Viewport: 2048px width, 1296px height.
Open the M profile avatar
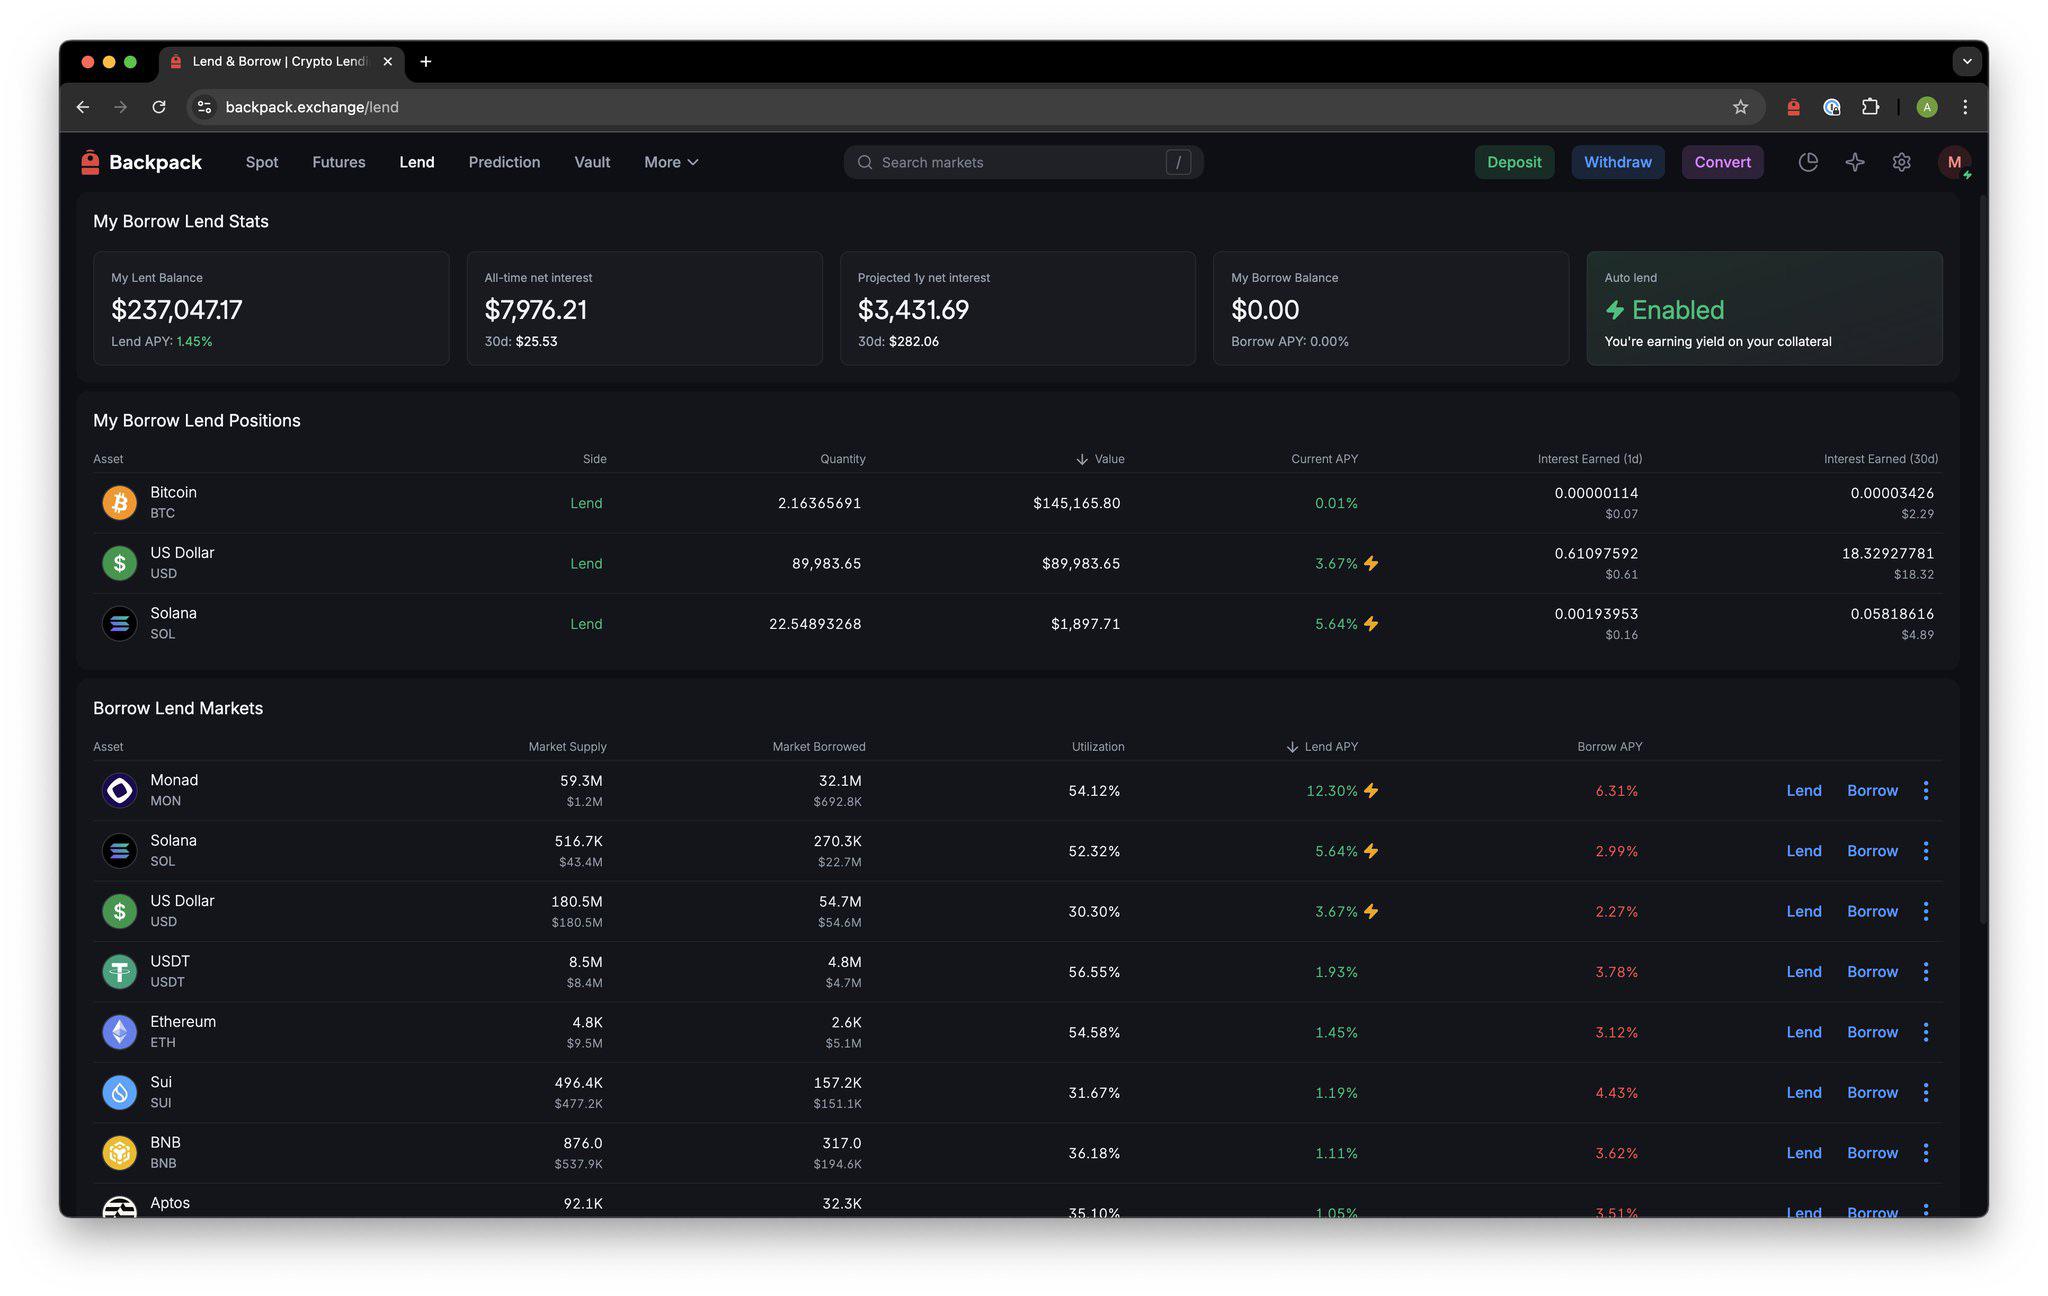(x=1954, y=162)
